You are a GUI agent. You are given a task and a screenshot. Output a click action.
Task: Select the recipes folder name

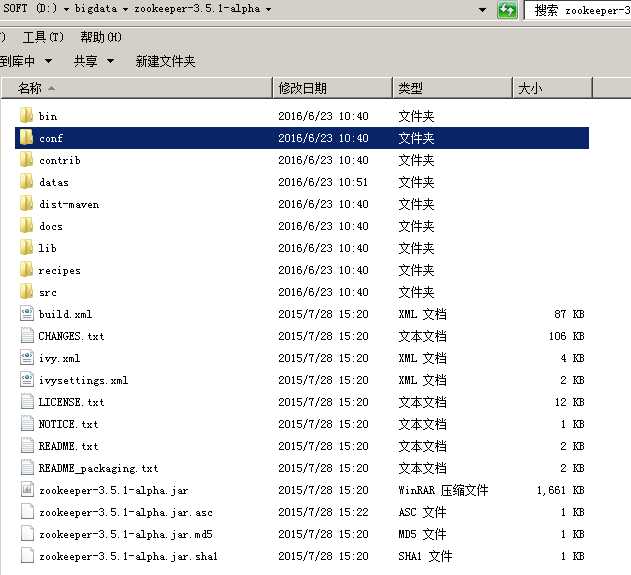click(60, 270)
